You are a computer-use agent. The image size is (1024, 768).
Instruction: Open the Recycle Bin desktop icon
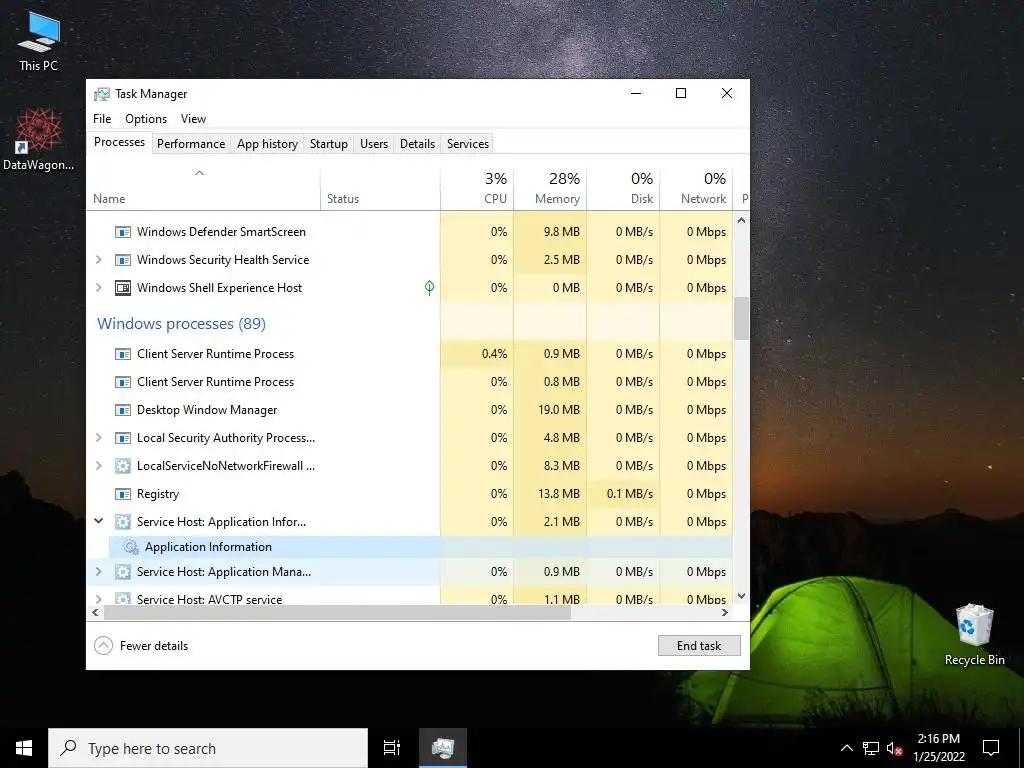[974, 635]
